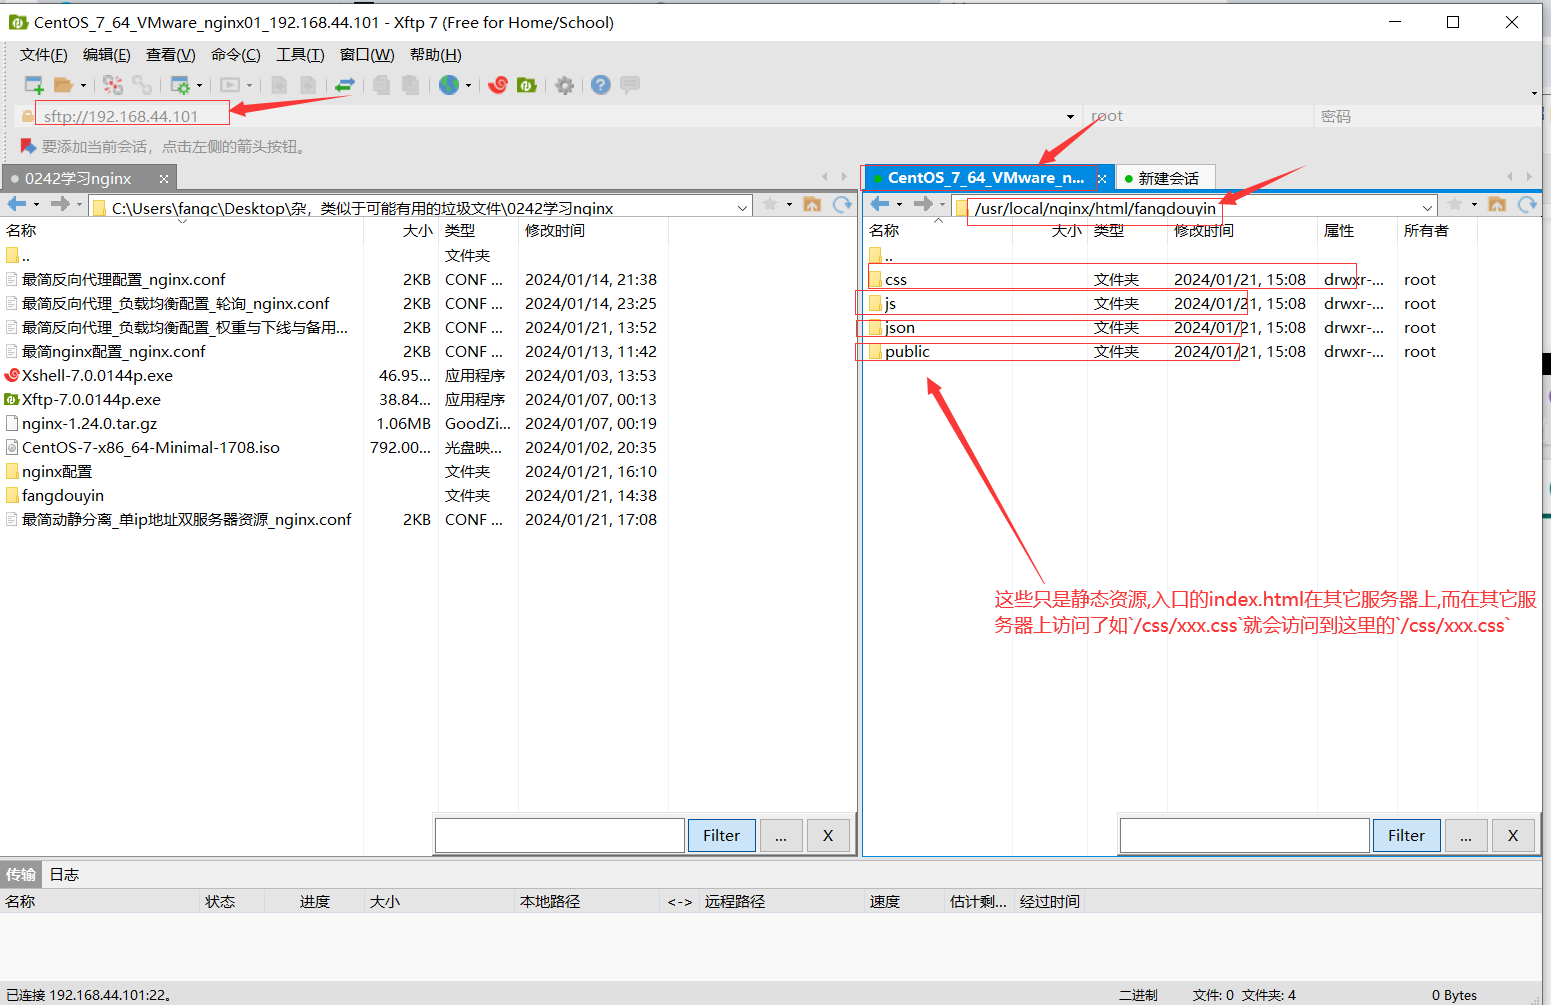Viewport: 1551px width, 1005px height.
Task: Open Options via the gear icon
Action: pos(565,85)
